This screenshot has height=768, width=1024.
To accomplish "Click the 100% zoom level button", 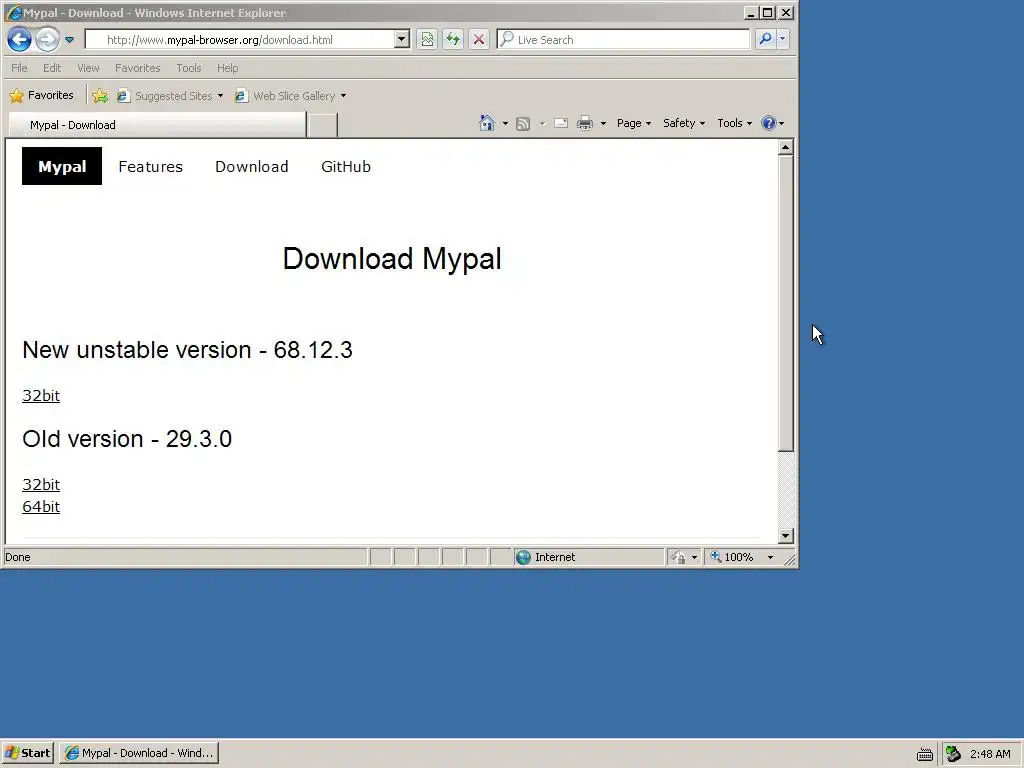I will (733, 557).
